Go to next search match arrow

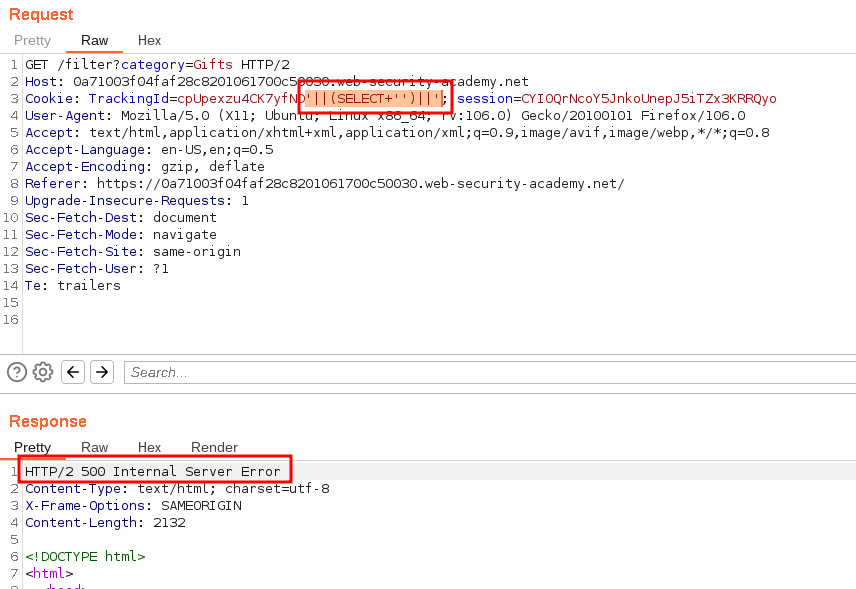tap(102, 372)
